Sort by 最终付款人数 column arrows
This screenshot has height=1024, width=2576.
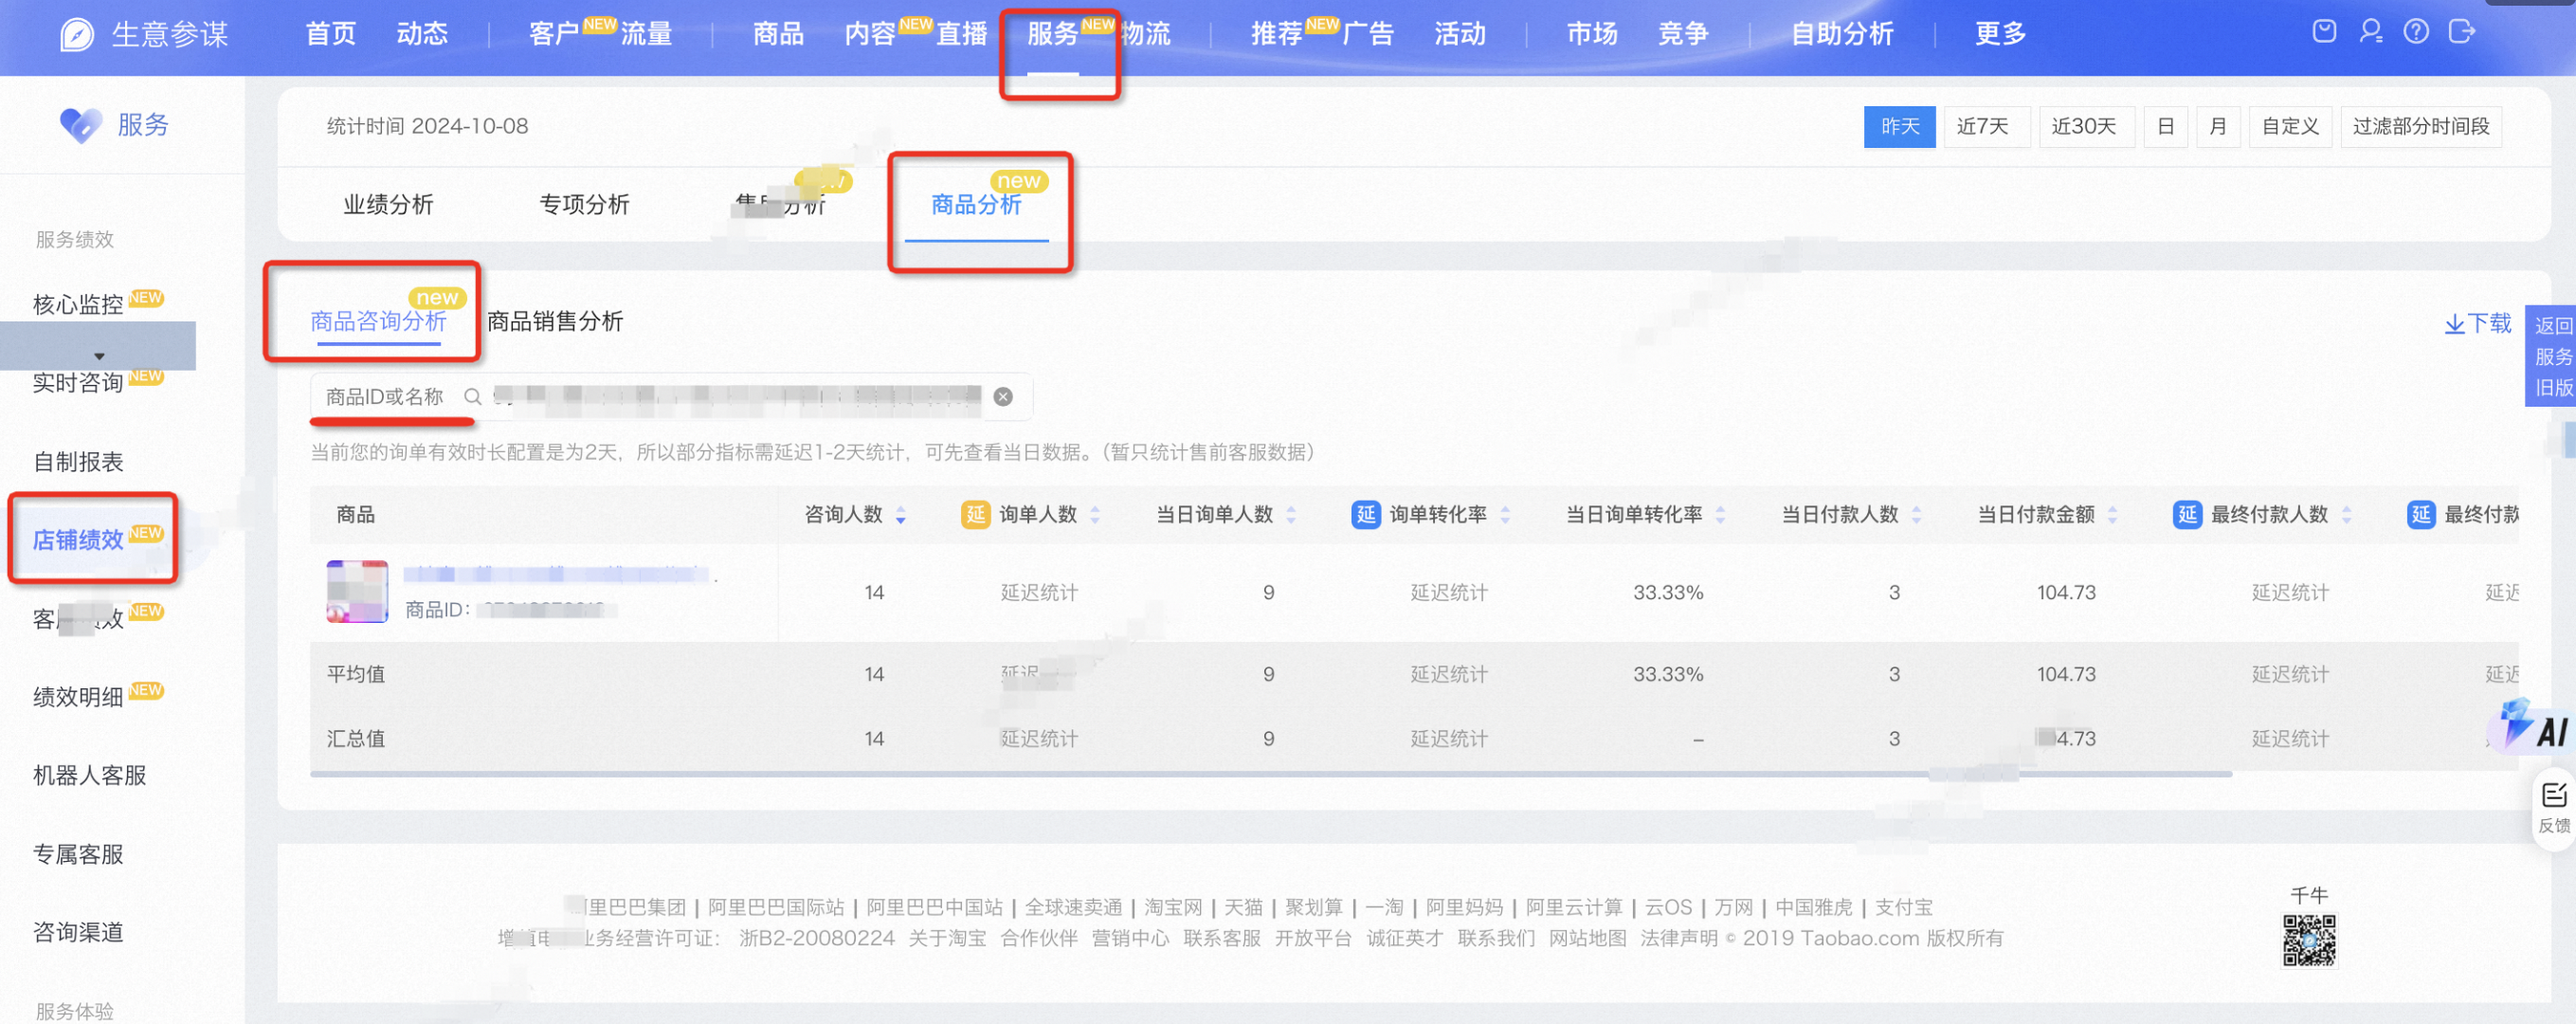pyautogui.click(x=2346, y=515)
